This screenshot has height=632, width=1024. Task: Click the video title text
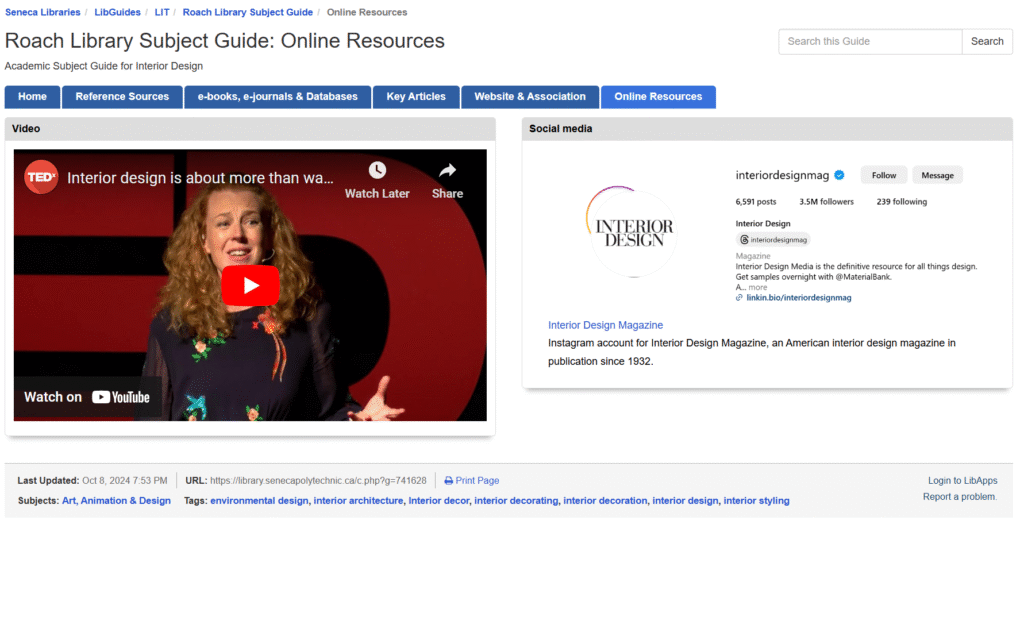[200, 178]
